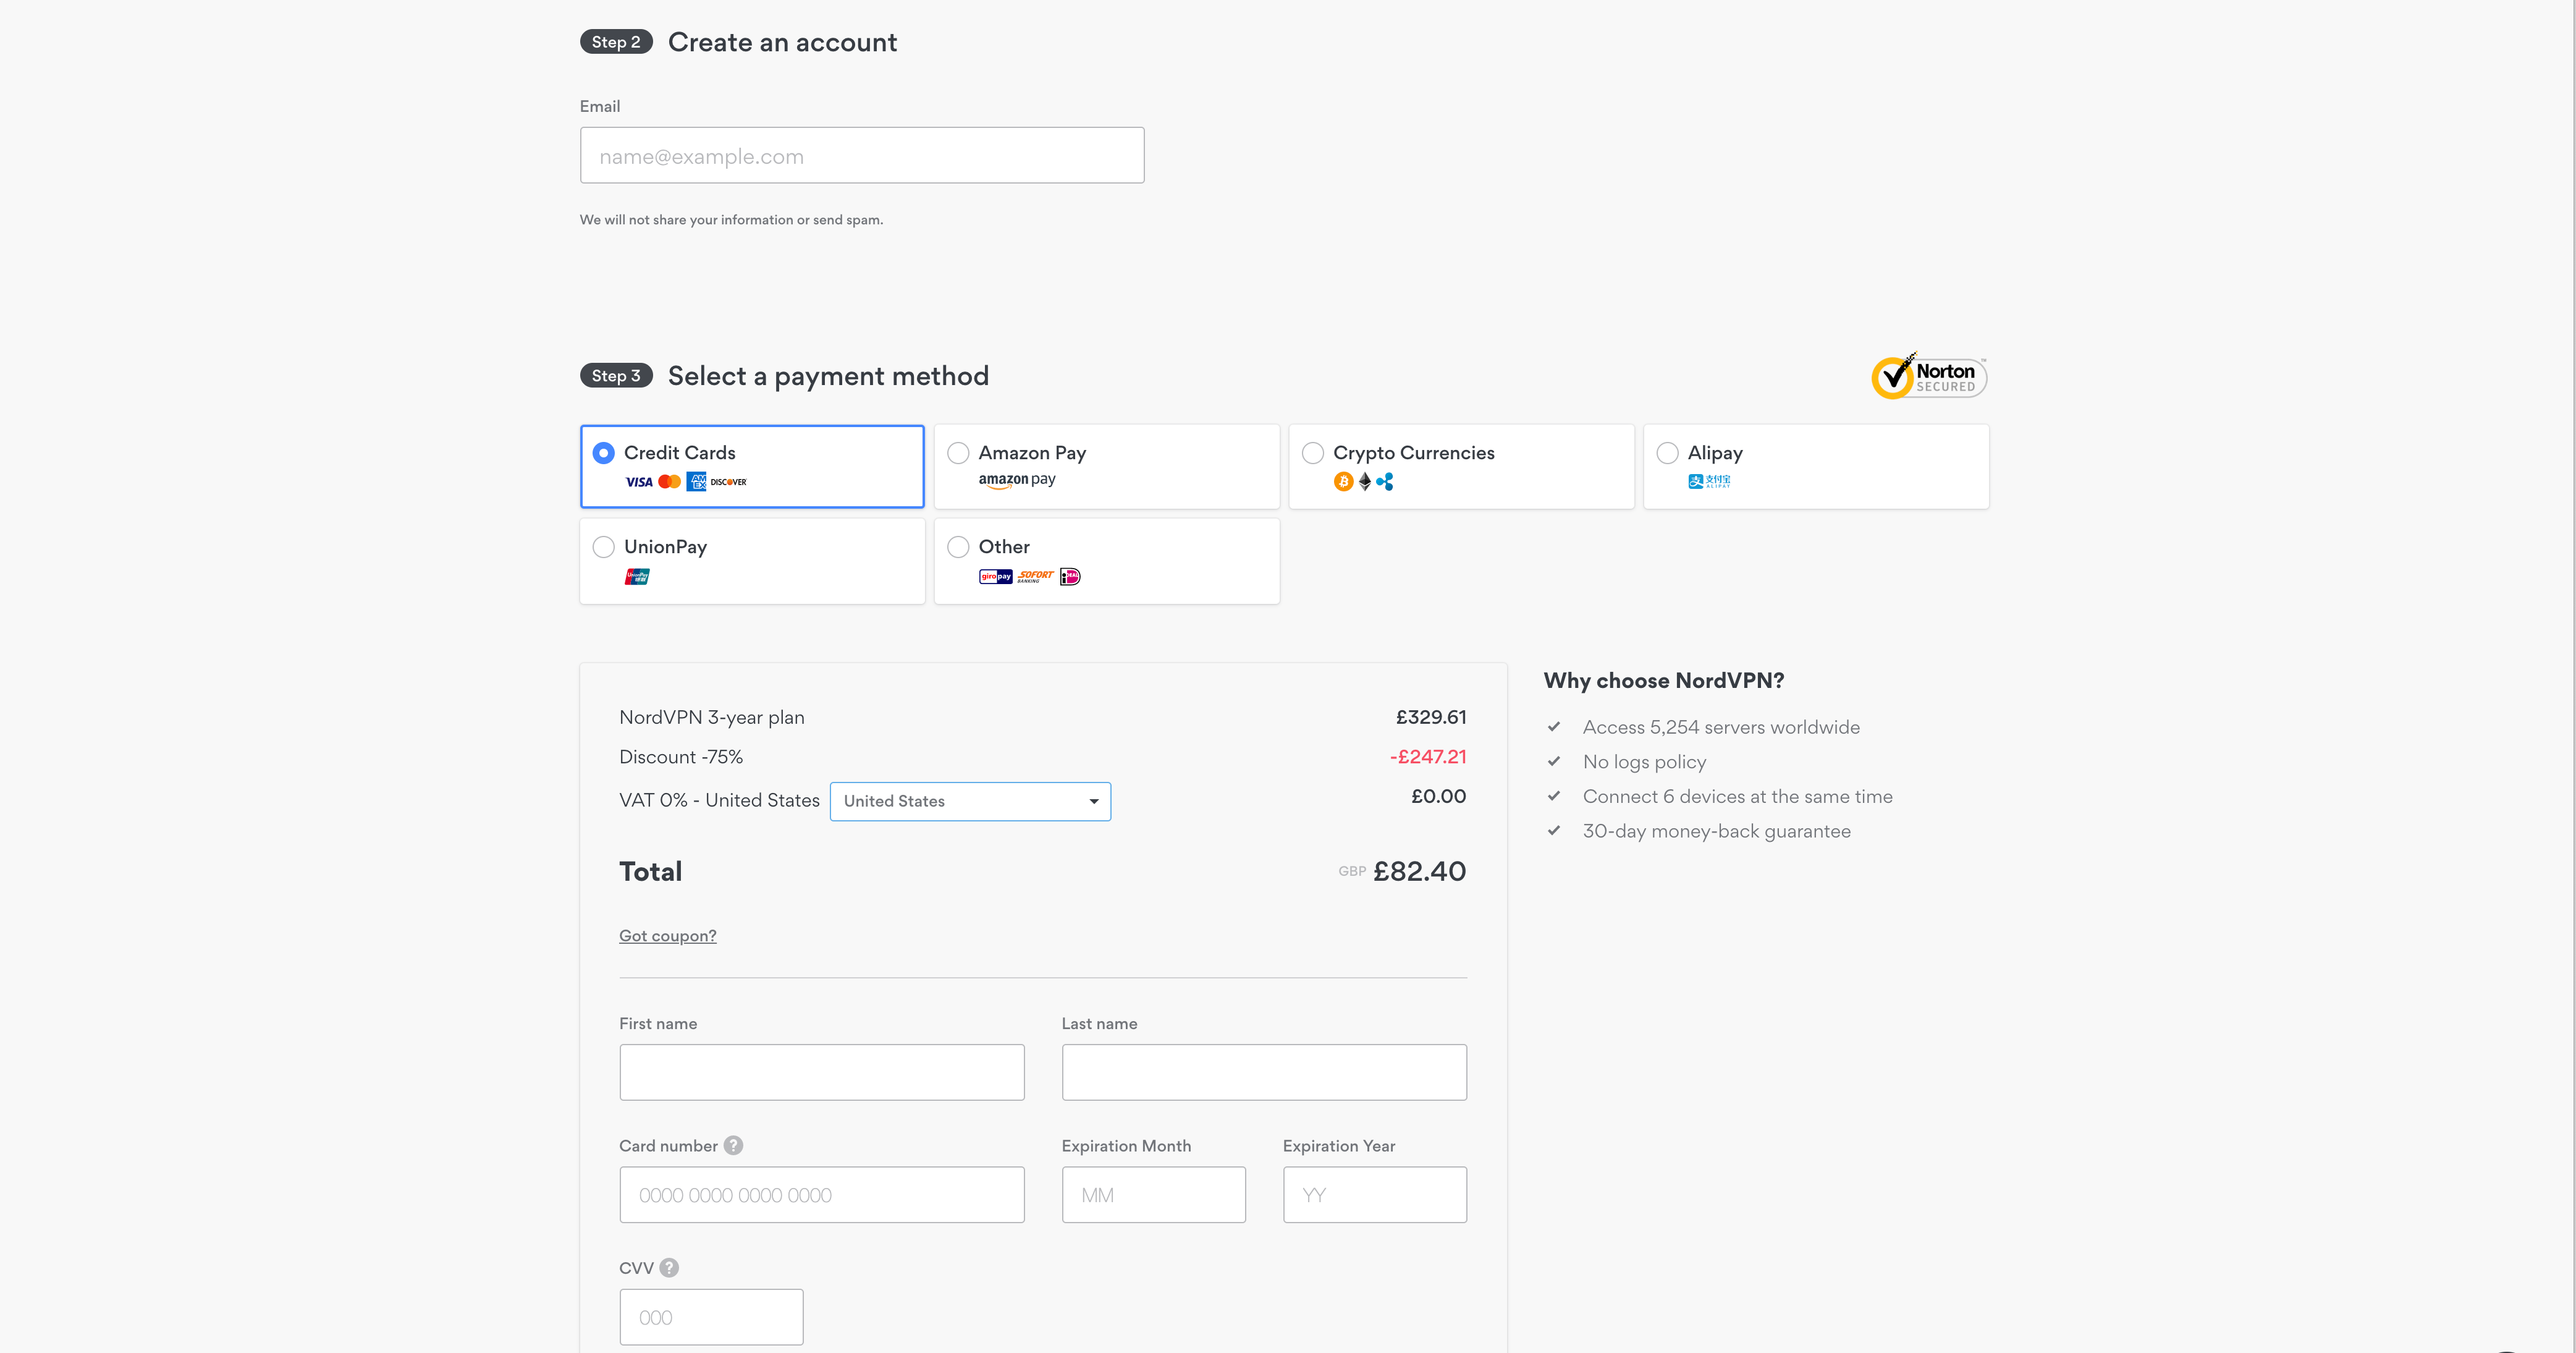Image resolution: width=2576 pixels, height=1353 pixels.
Task: Click the Ripple icon
Action: point(1385,482)
